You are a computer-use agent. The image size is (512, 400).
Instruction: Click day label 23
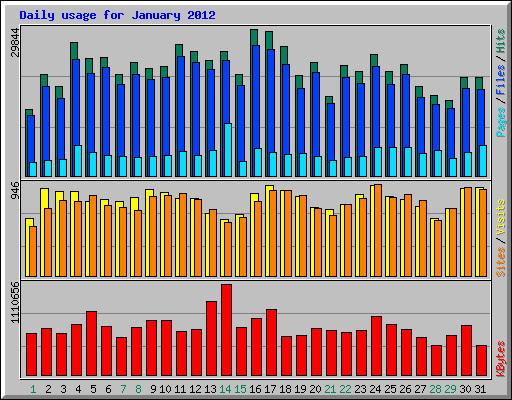360,389
